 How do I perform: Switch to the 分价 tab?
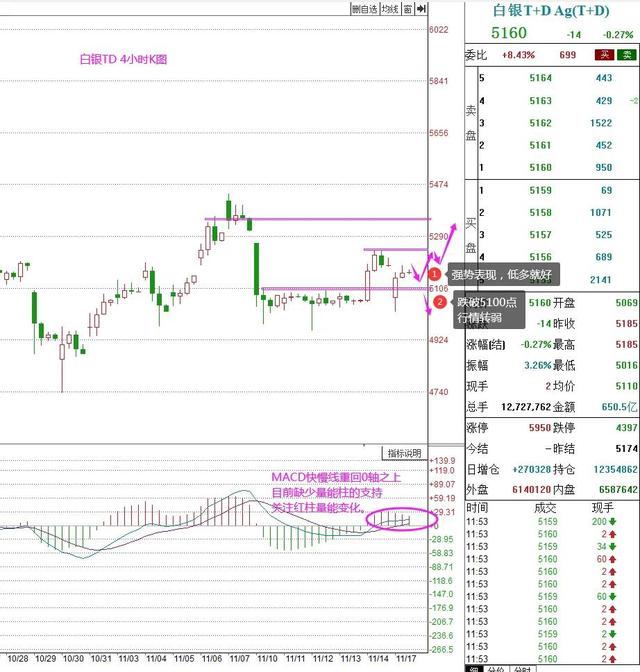tap(496, 669)
